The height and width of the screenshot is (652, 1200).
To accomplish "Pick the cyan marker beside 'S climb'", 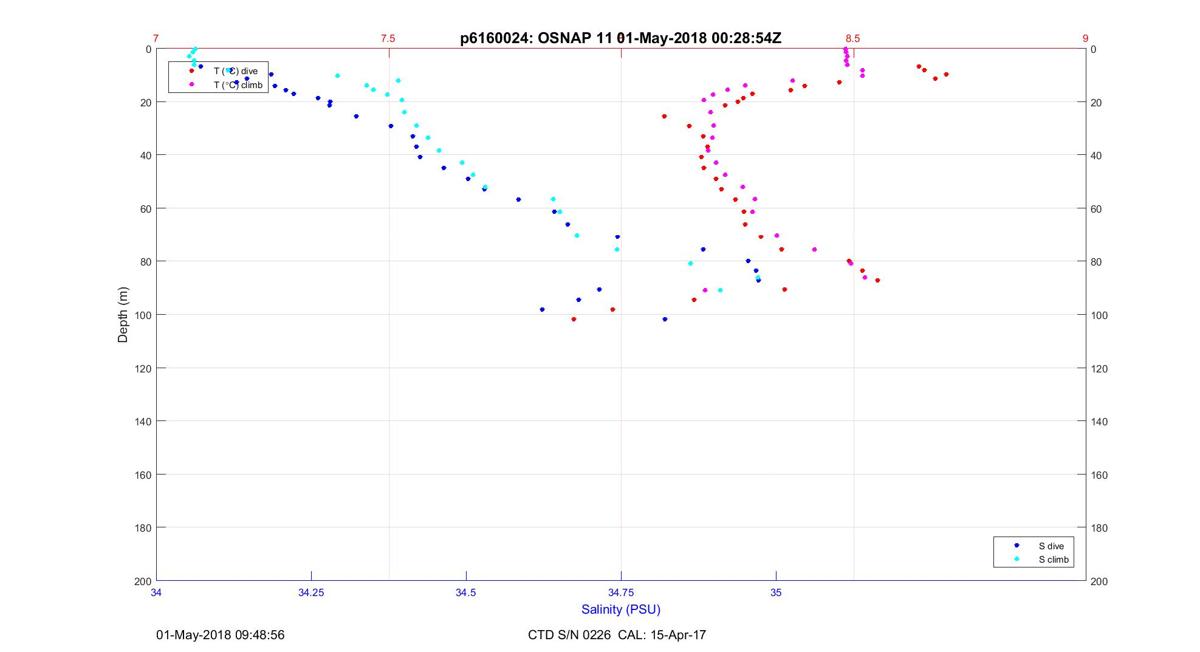I will (1016, 560).
